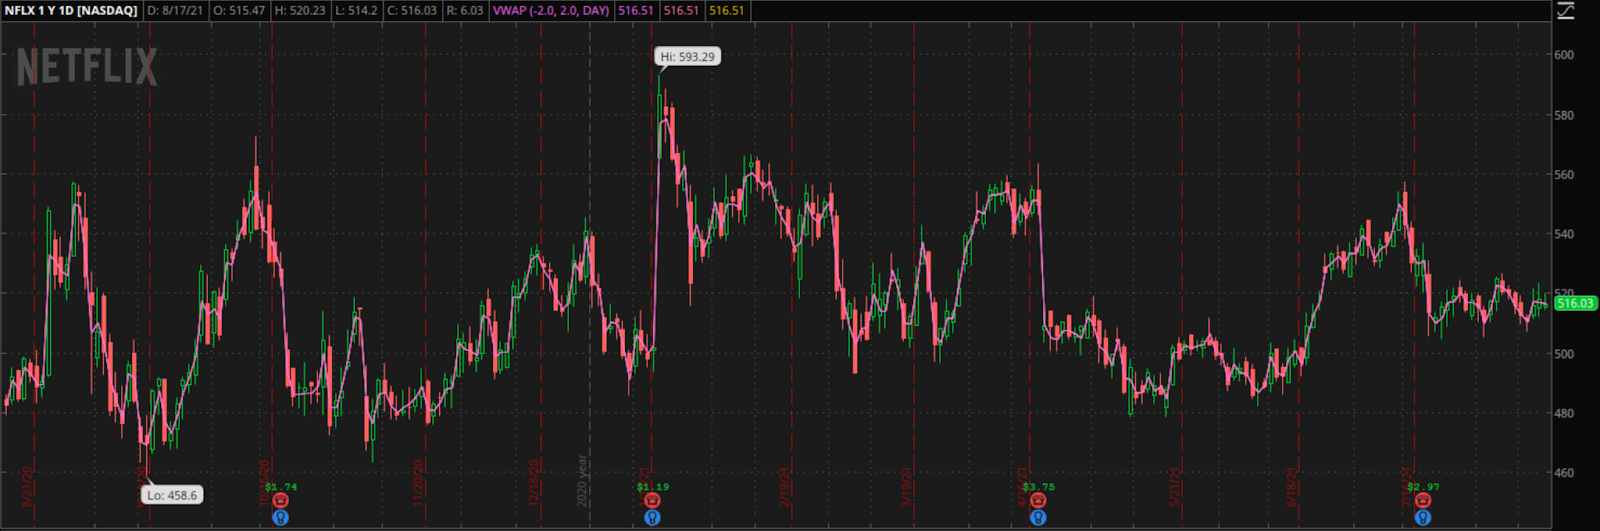Click the earnings phone icon under $1.19
Image resolution: width=1600 pixels, height=531 pixels.
(x=652, y=501)
